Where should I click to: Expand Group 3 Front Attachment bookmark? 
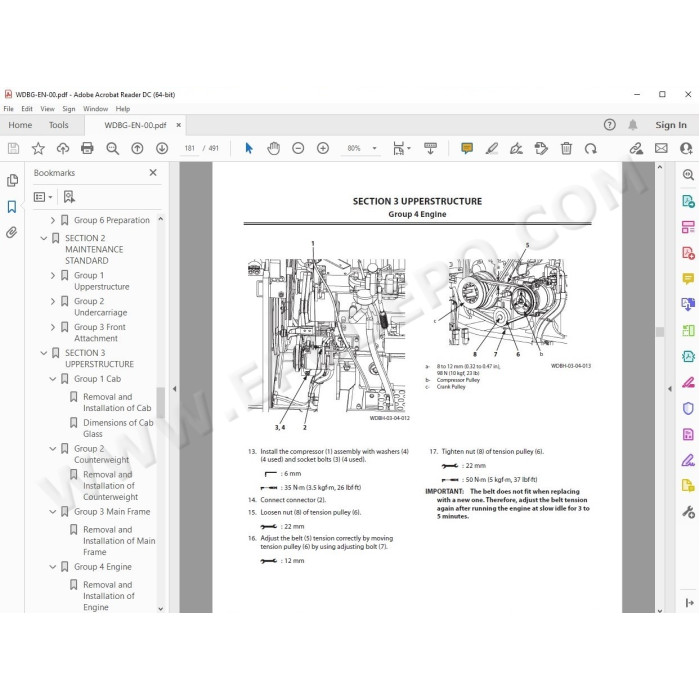(53, 327)
